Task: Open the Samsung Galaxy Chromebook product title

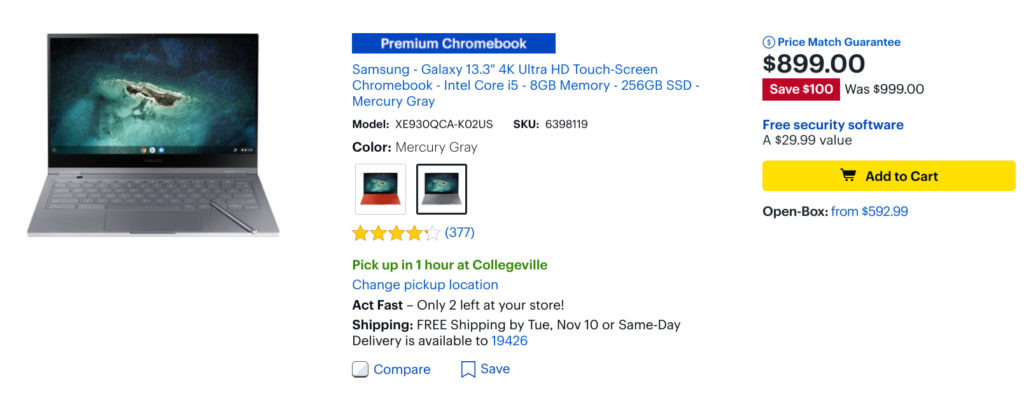Action: [x=526, y=86]
